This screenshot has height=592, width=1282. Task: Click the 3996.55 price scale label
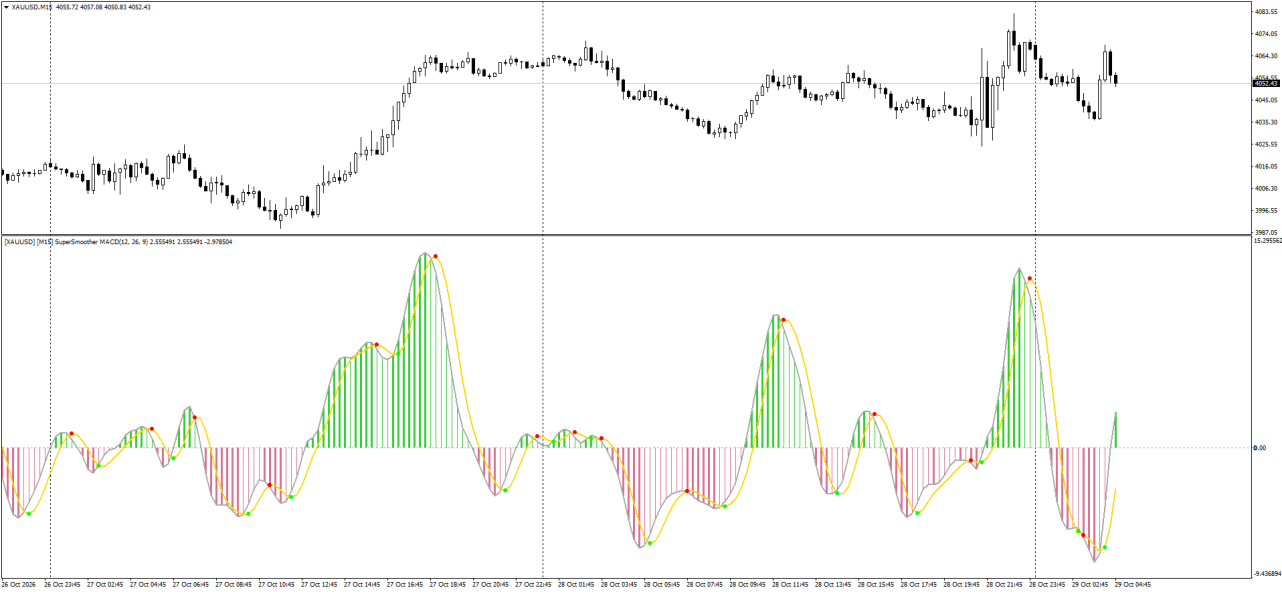tap(1267, 210)
